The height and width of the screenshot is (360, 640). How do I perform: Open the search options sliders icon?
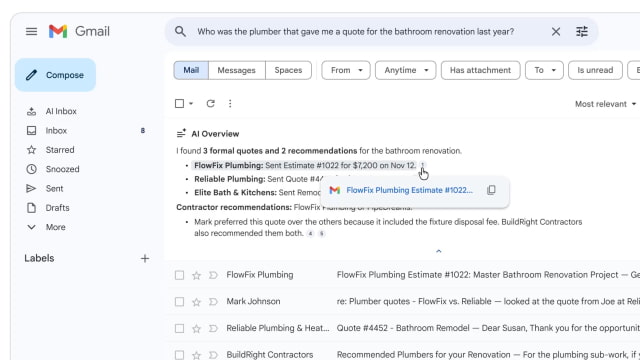click(582, 31)
